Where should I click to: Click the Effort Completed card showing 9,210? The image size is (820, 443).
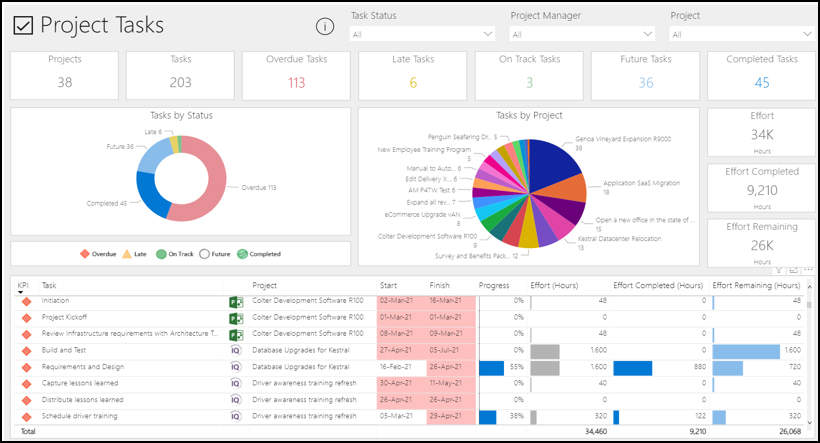pyautogui.click(x=761, y=188)
